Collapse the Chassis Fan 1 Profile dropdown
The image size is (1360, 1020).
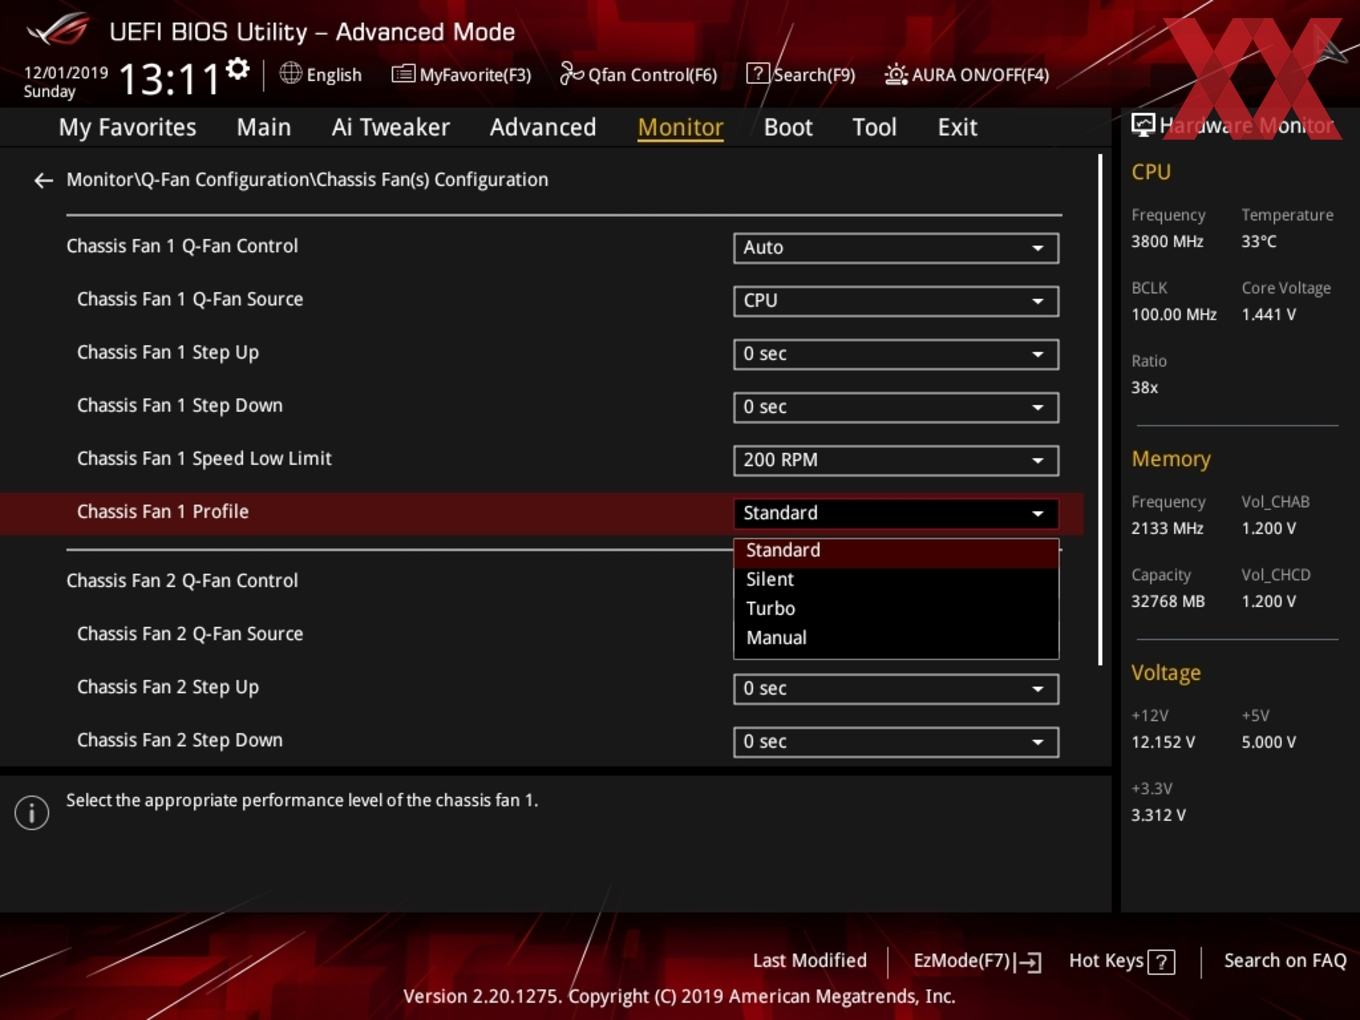tap(896, 513)
